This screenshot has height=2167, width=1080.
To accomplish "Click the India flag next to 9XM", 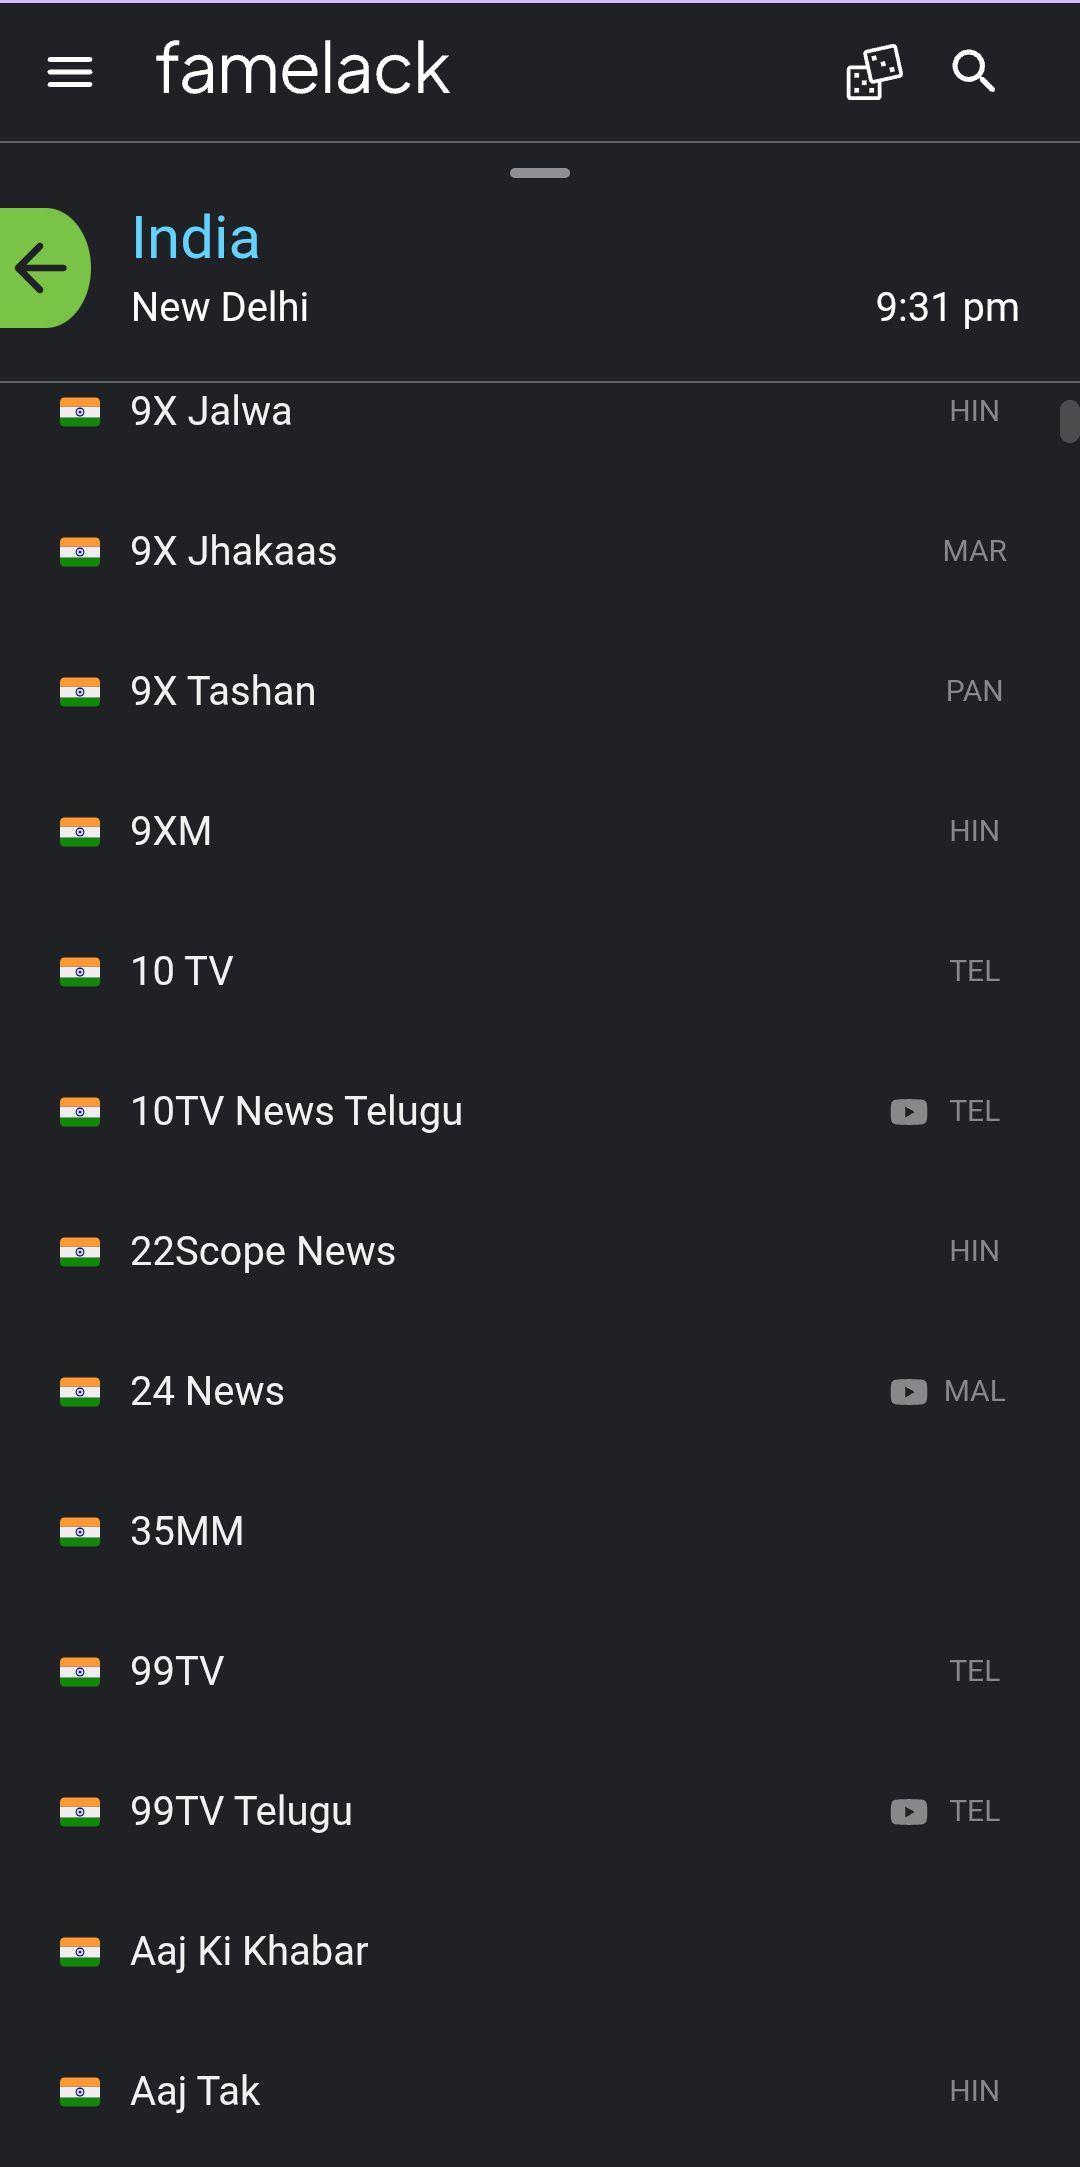I will (80, 832).
